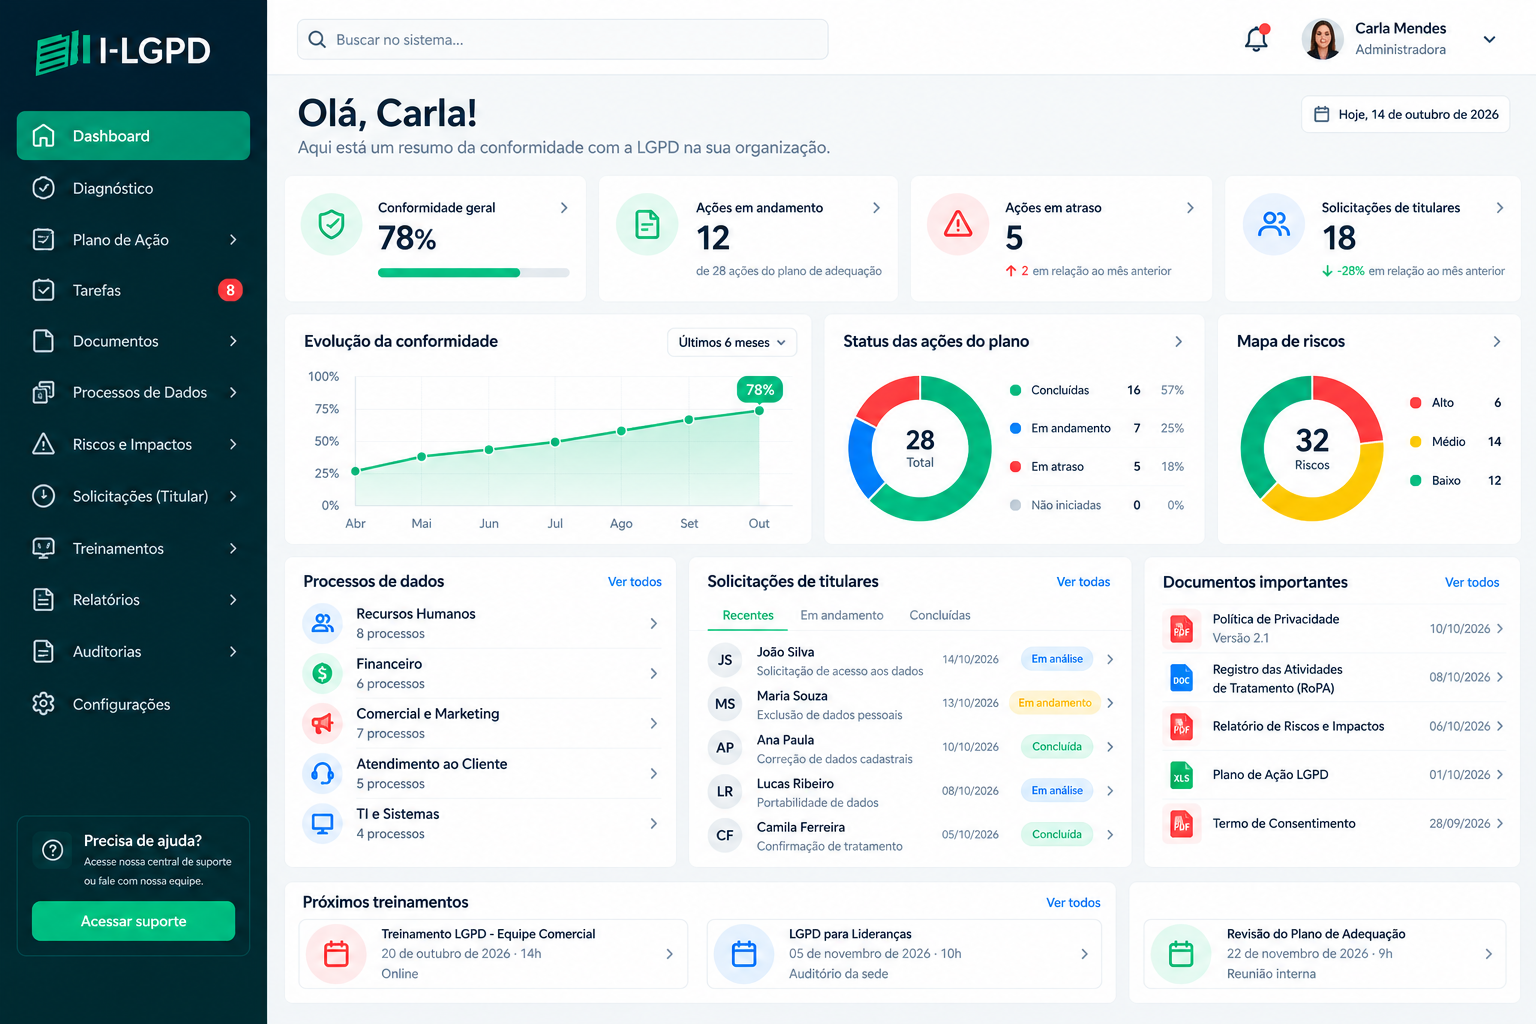Click the JS avatar for João Silva

click(725, 660)
